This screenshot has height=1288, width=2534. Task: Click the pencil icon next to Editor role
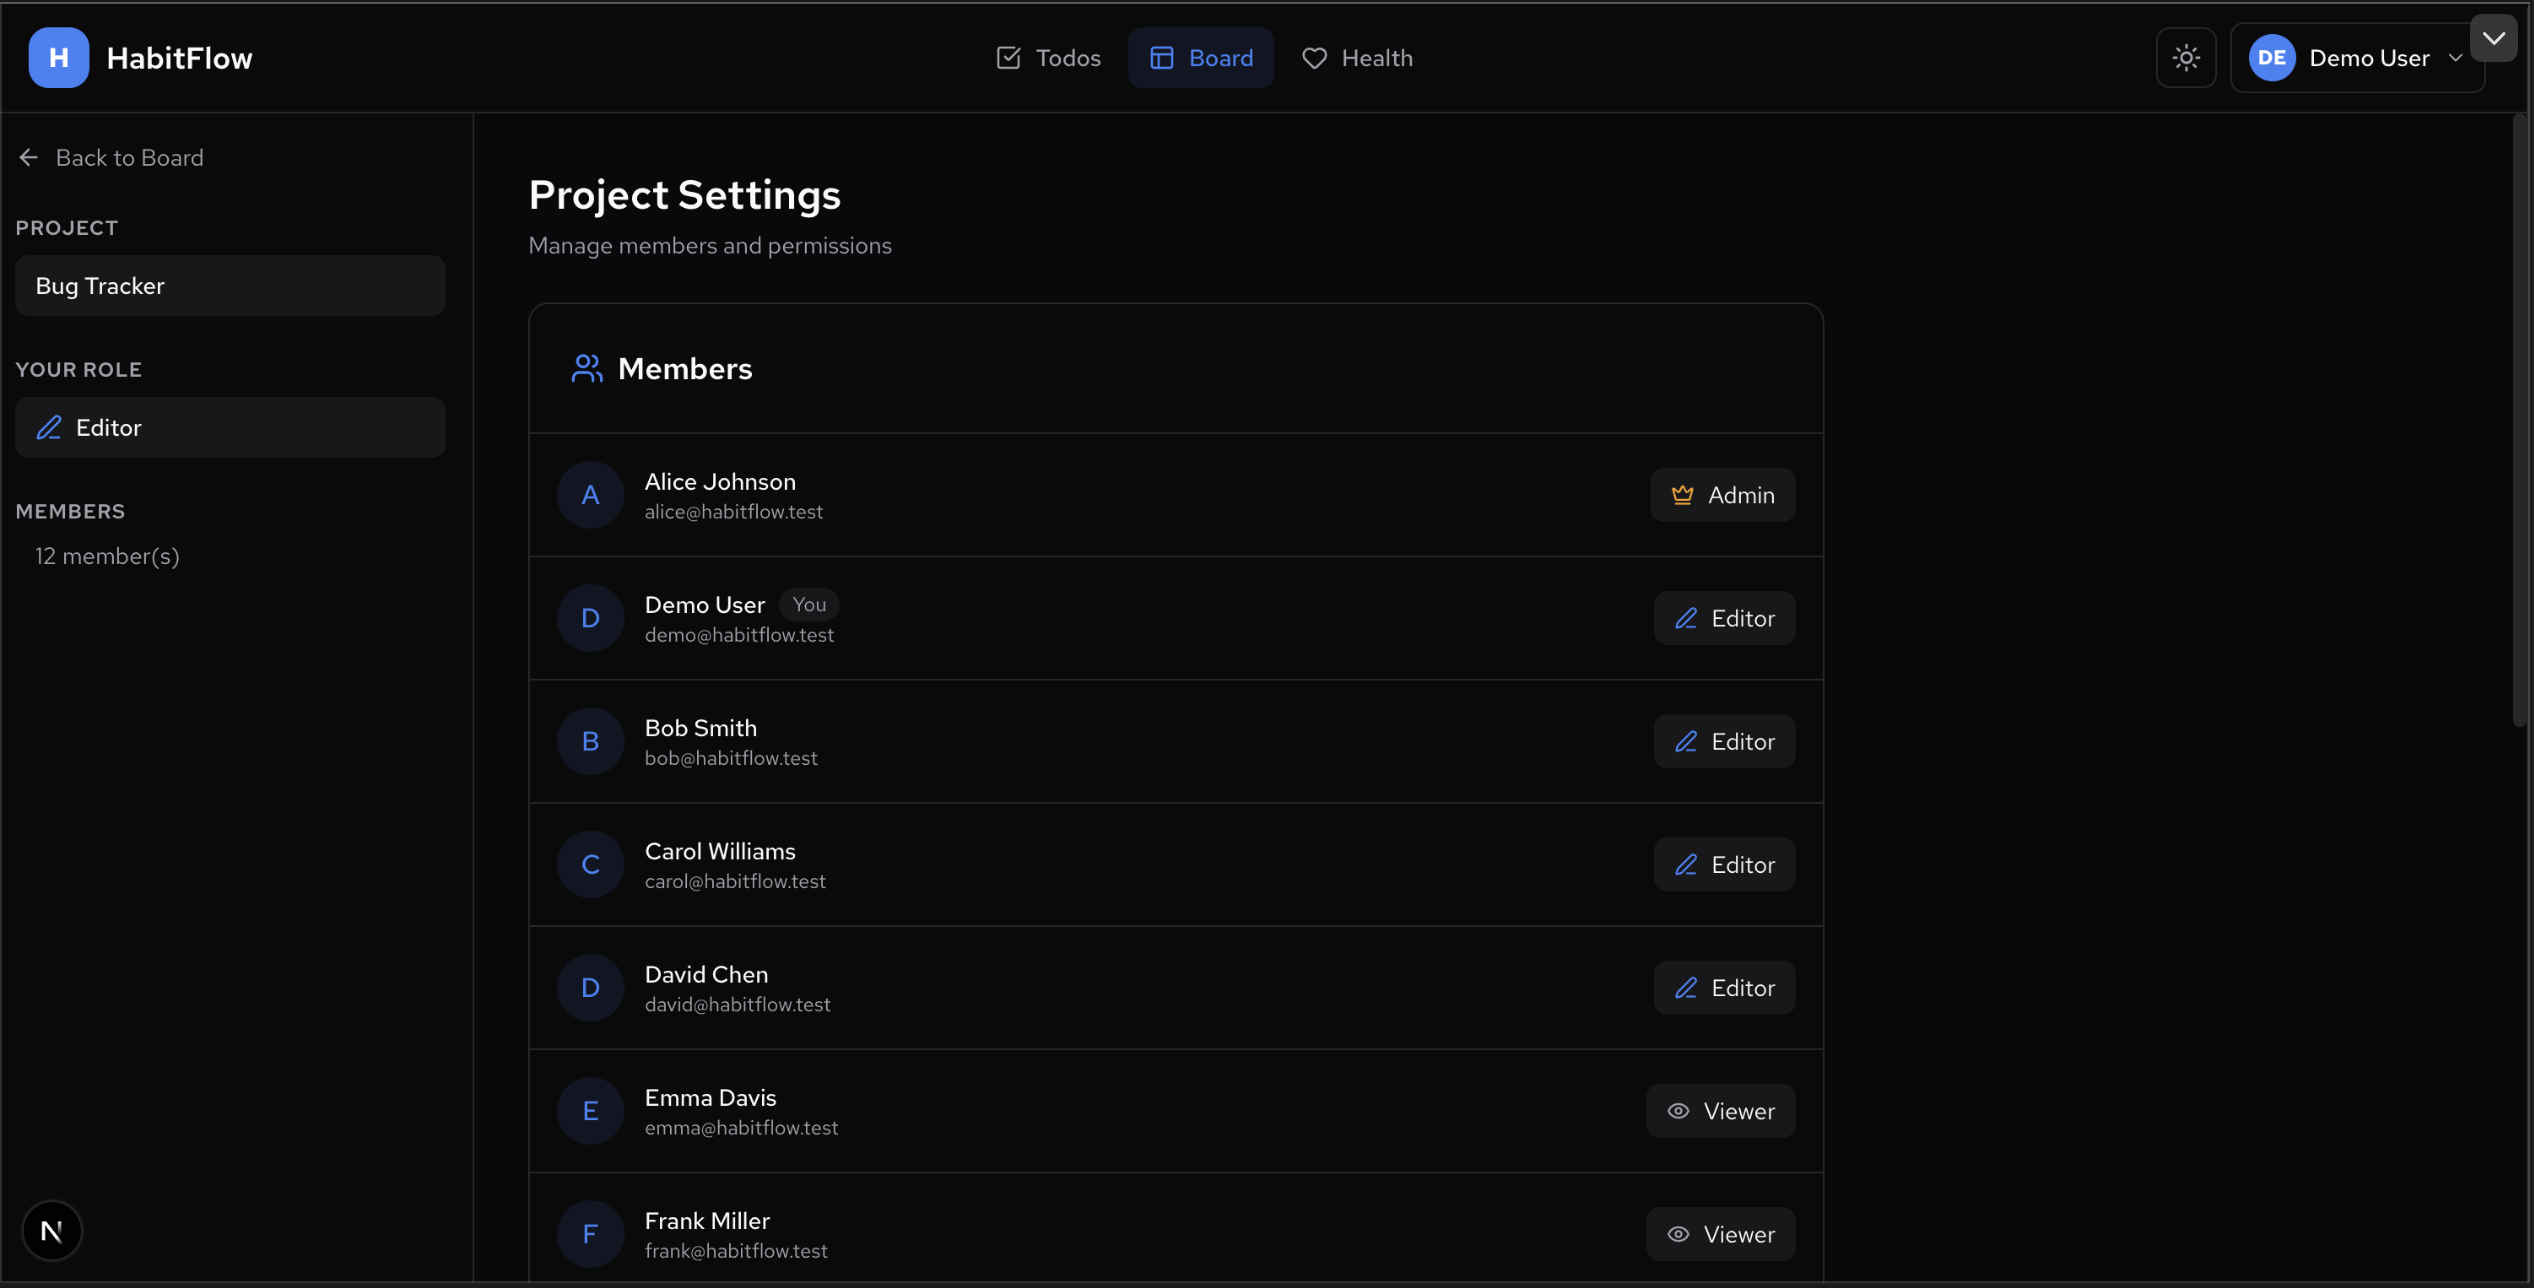click(48, 427)
